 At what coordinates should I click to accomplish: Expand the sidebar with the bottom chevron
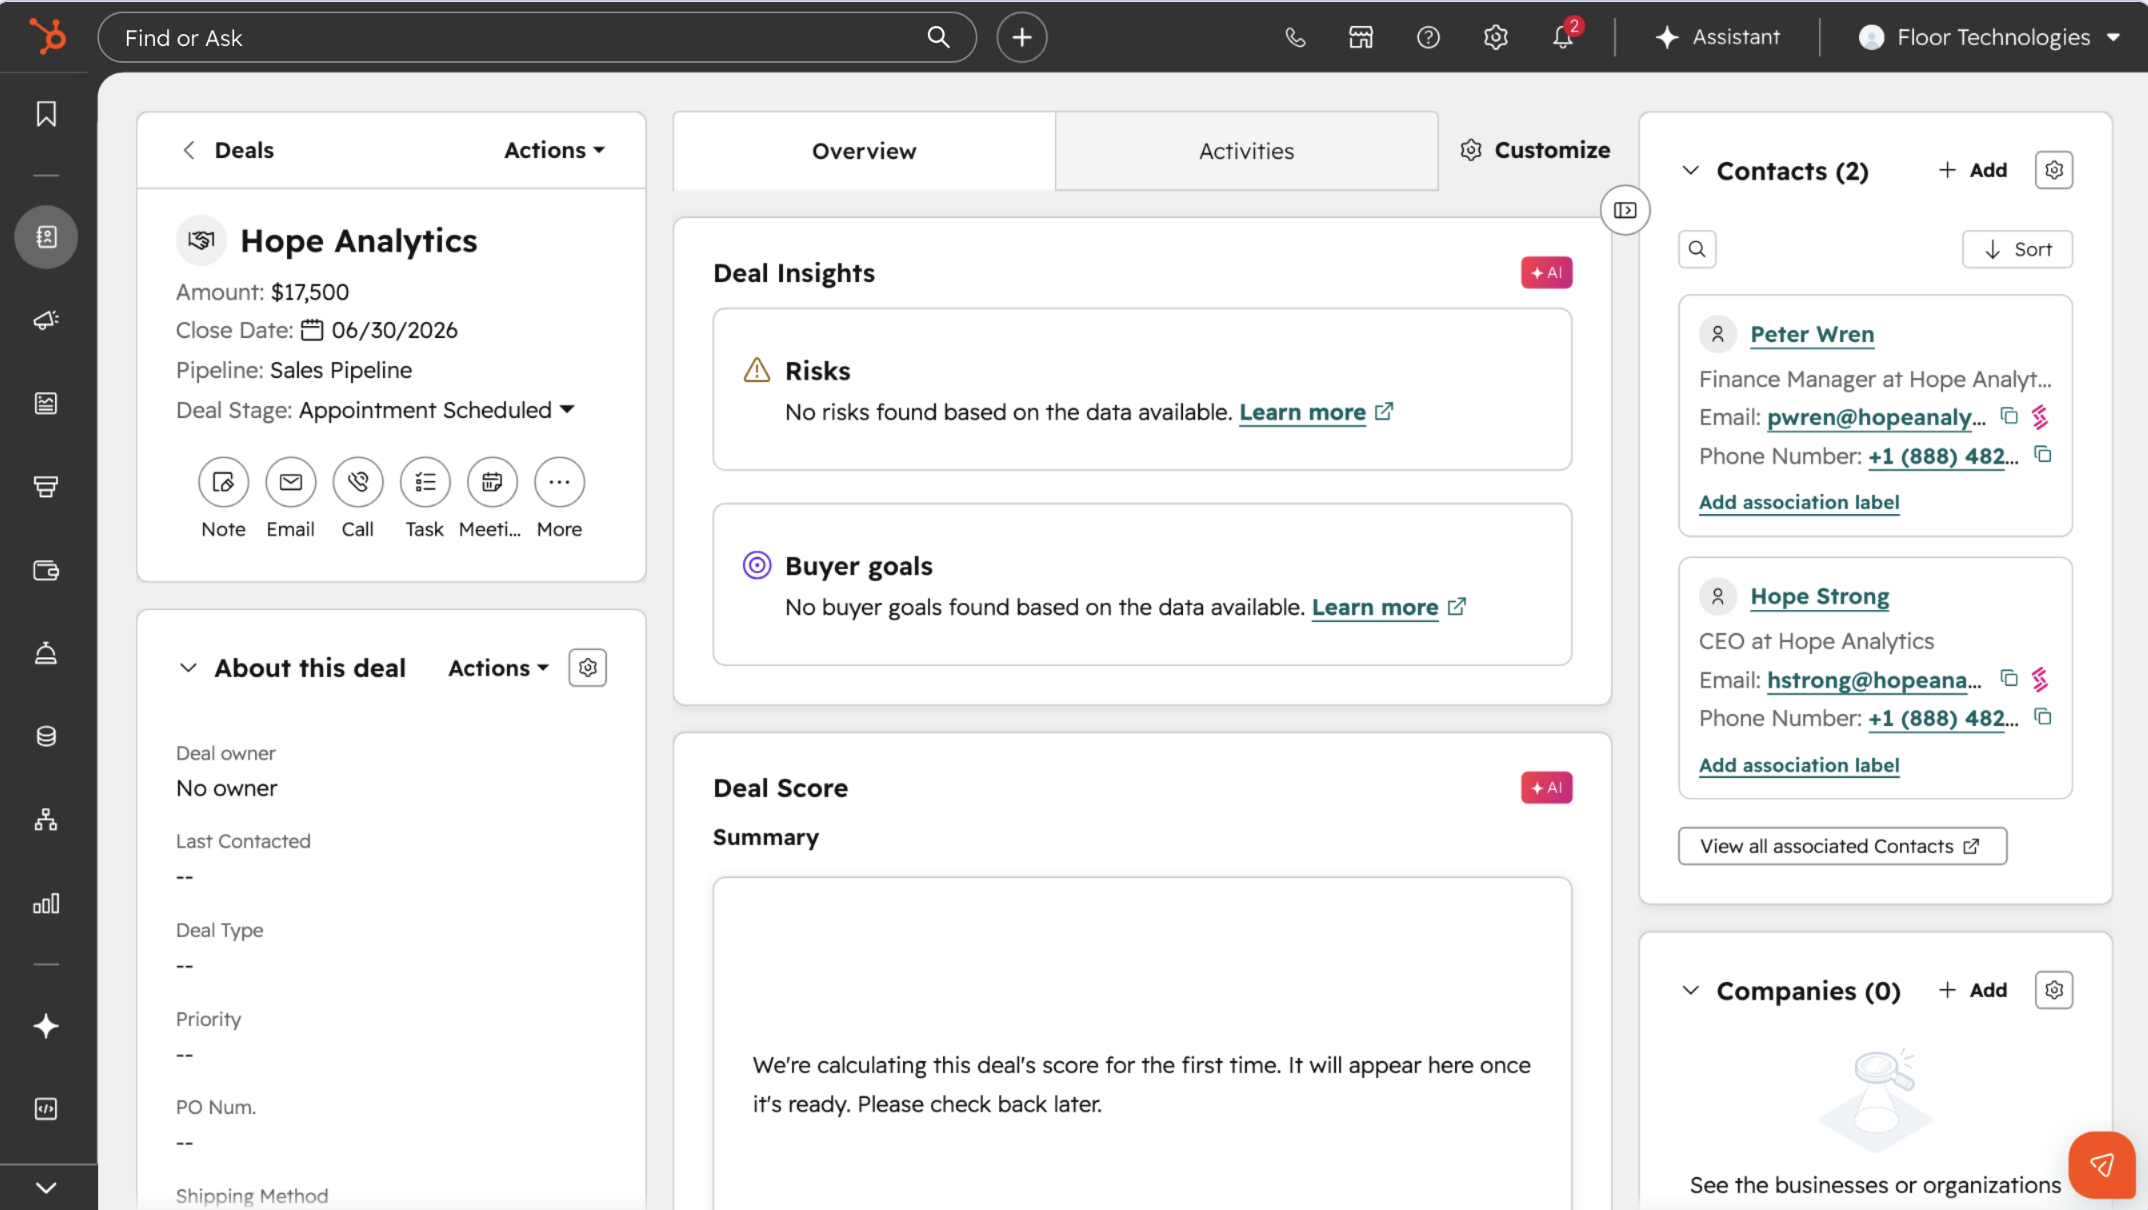46,1188
